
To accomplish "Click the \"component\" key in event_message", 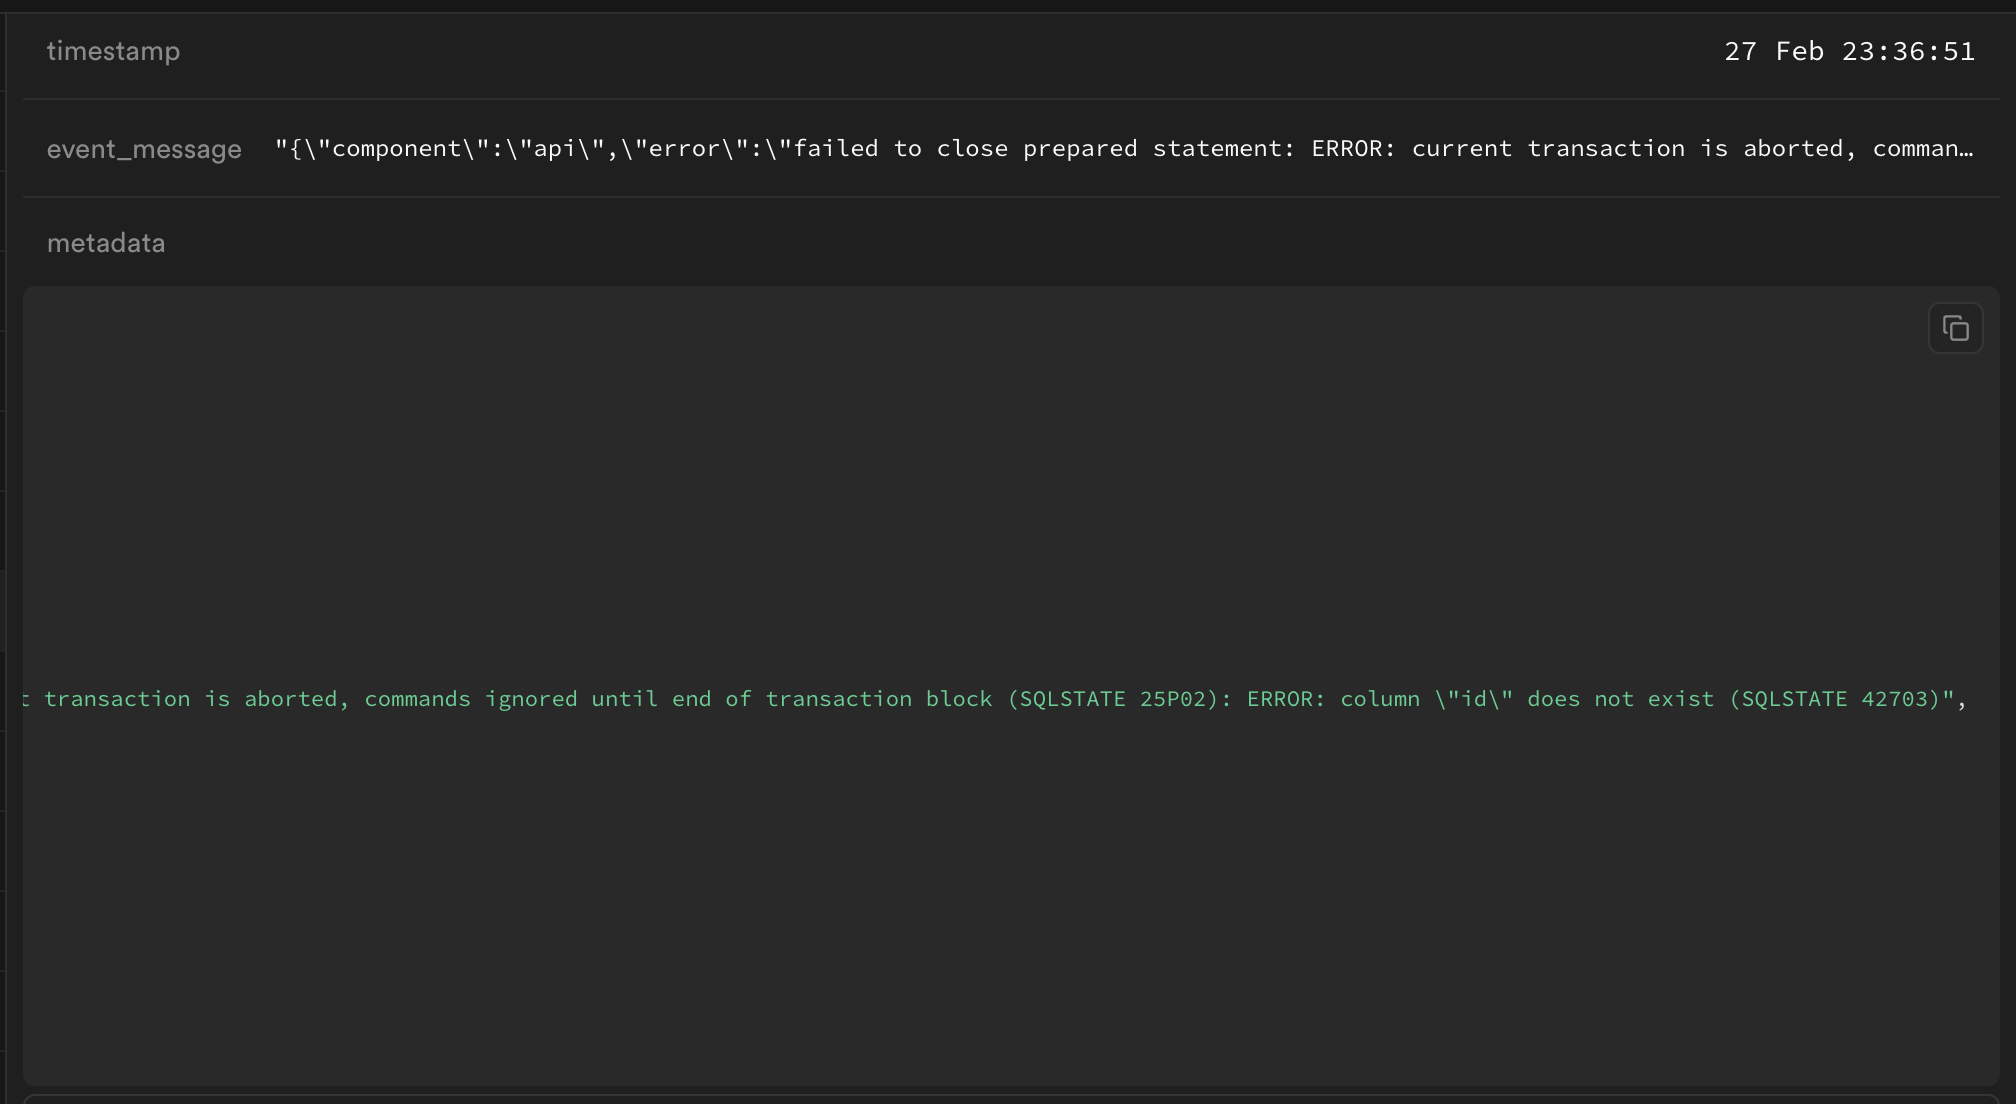I will [x=396, y=149].
